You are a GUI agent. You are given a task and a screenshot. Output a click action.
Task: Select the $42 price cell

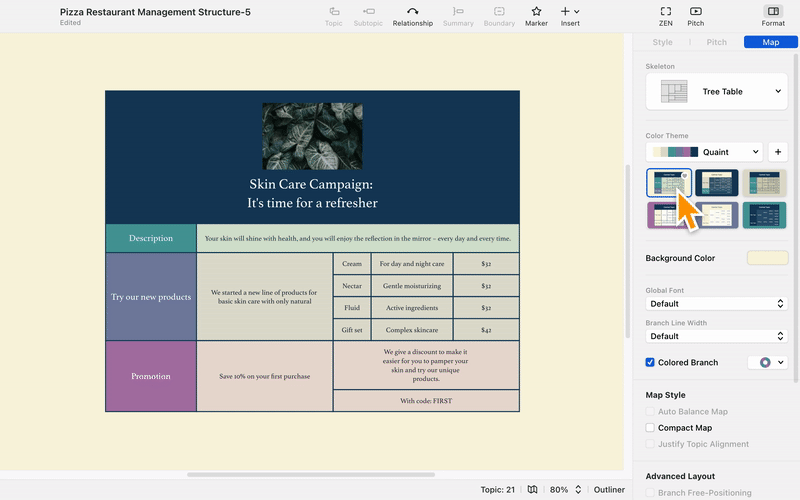(x=486, y=330)
